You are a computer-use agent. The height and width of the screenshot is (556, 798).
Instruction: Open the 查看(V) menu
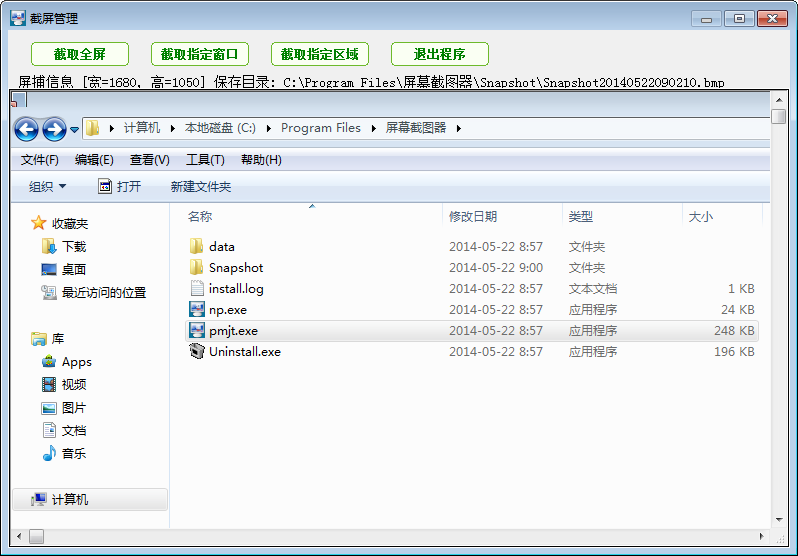pos(150,160)
